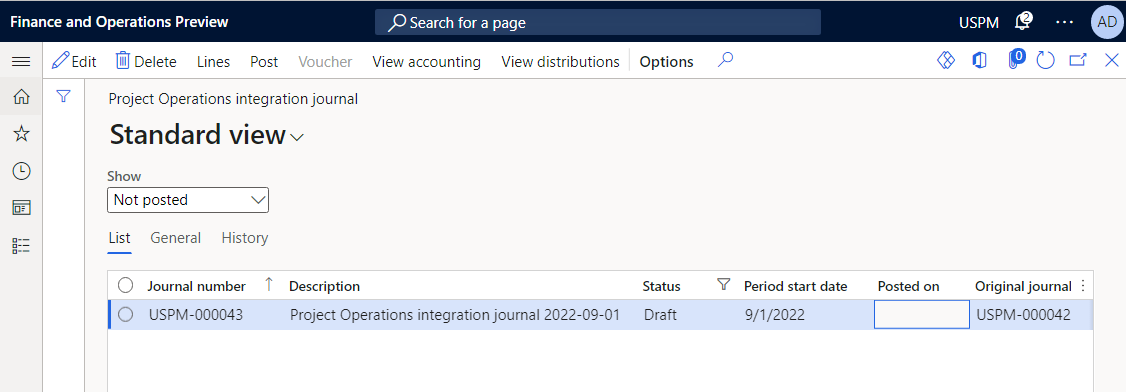Open the AD user avatar
The width and height of the screenshot is (1126, 392).
1106,22
